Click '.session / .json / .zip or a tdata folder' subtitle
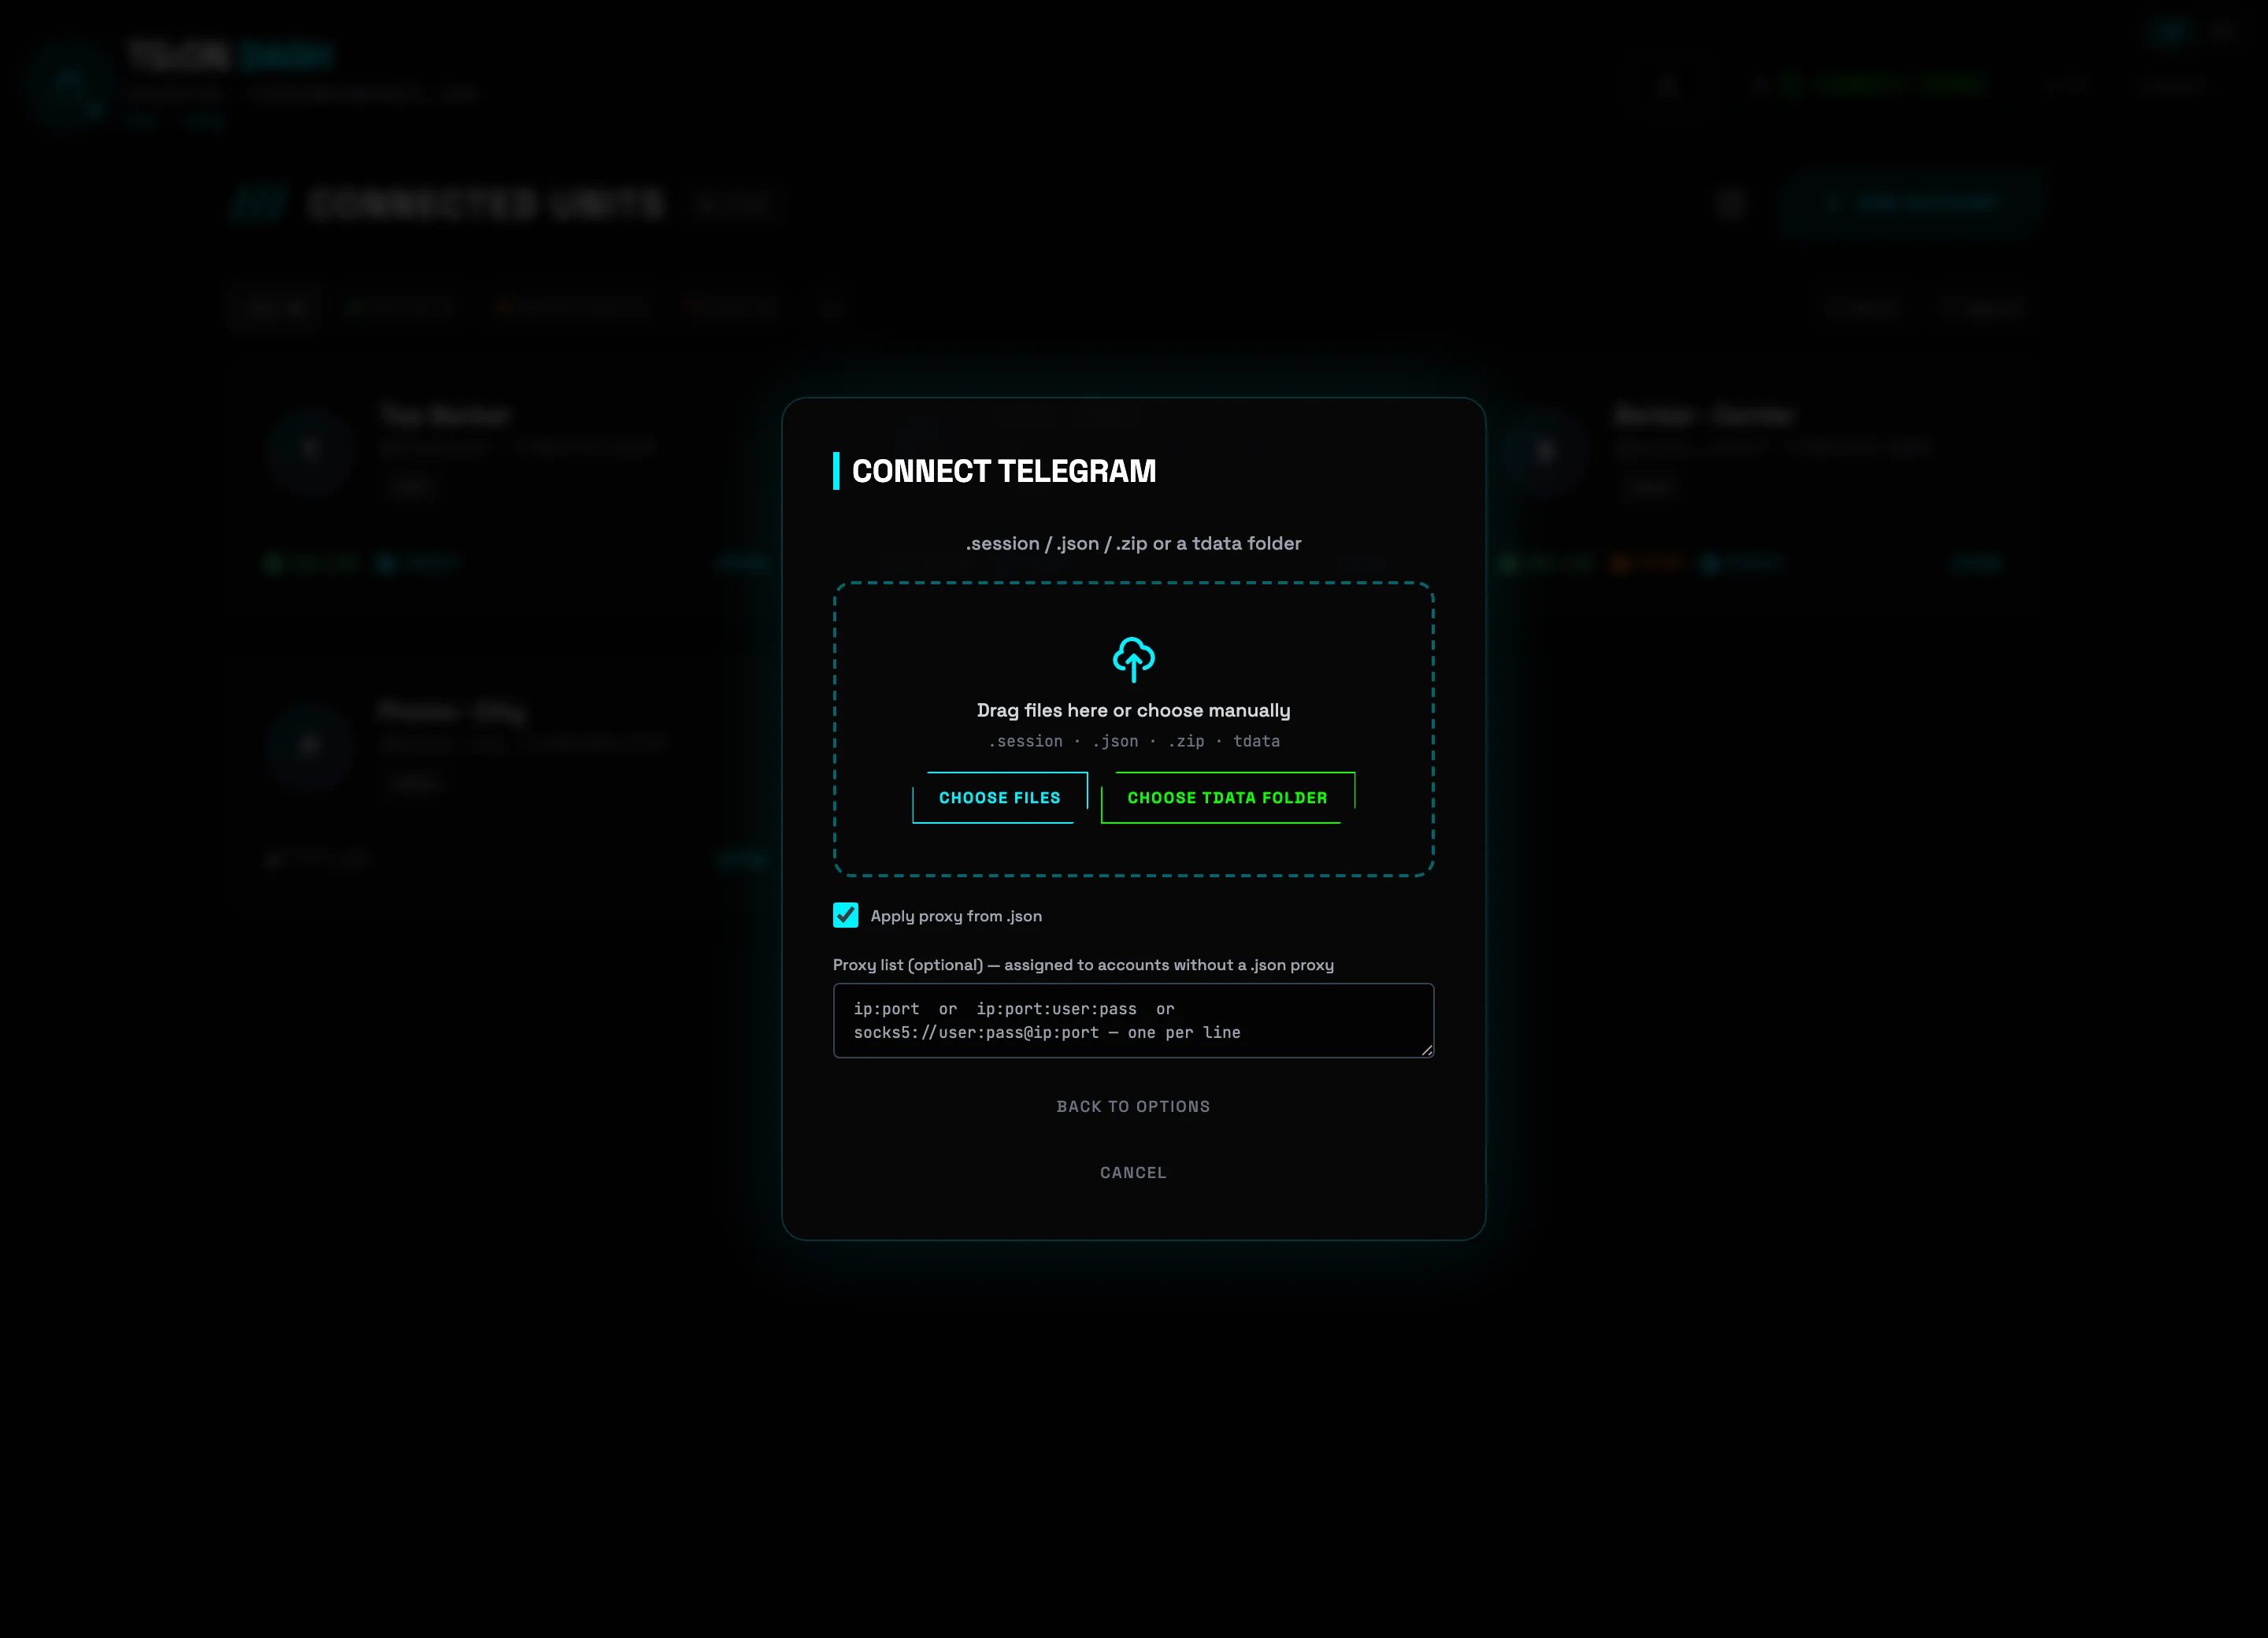 [1133, 543]
